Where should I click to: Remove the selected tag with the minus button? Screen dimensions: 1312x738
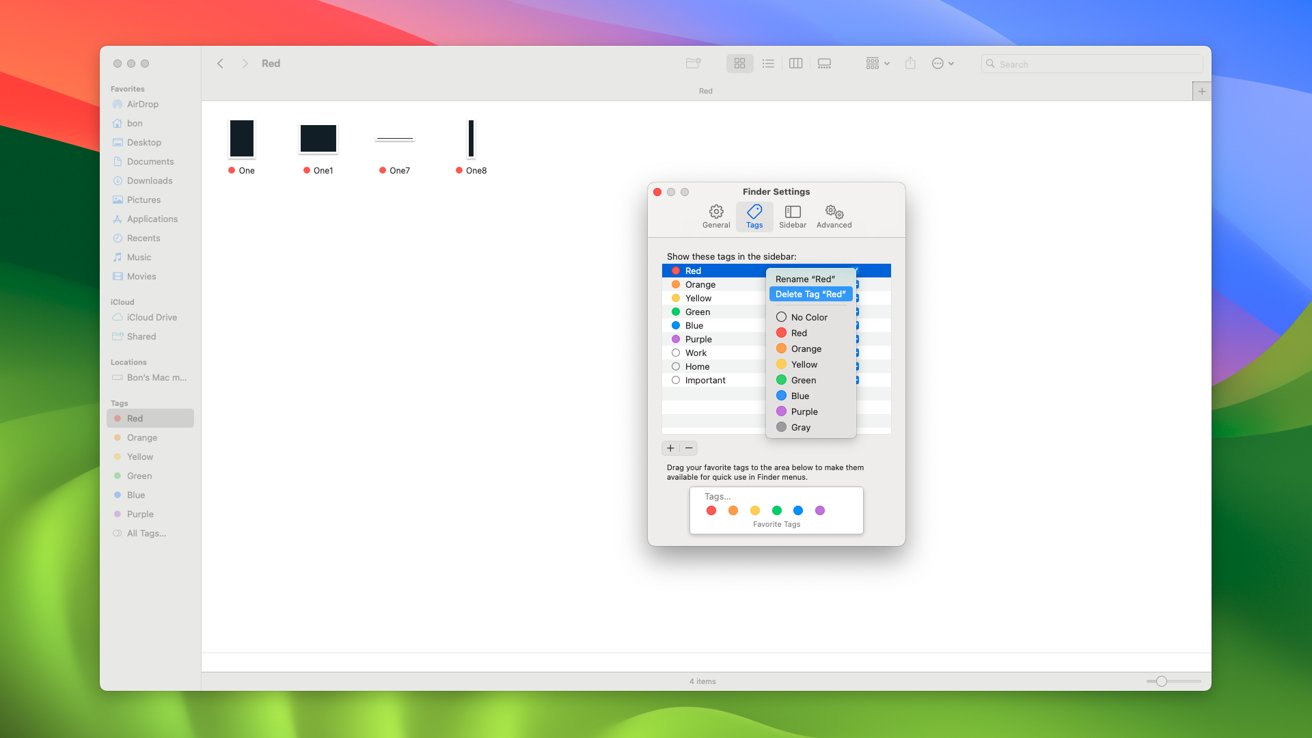[x=689, y=449]
